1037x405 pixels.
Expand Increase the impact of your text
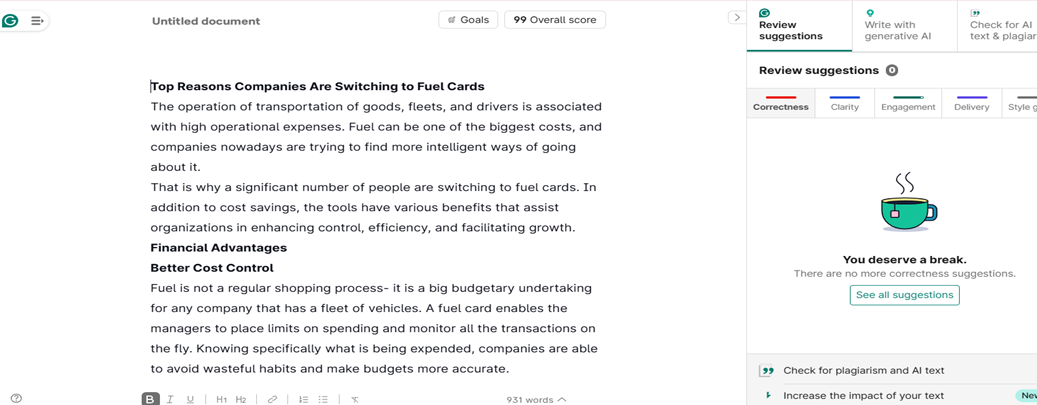(863, 395)
